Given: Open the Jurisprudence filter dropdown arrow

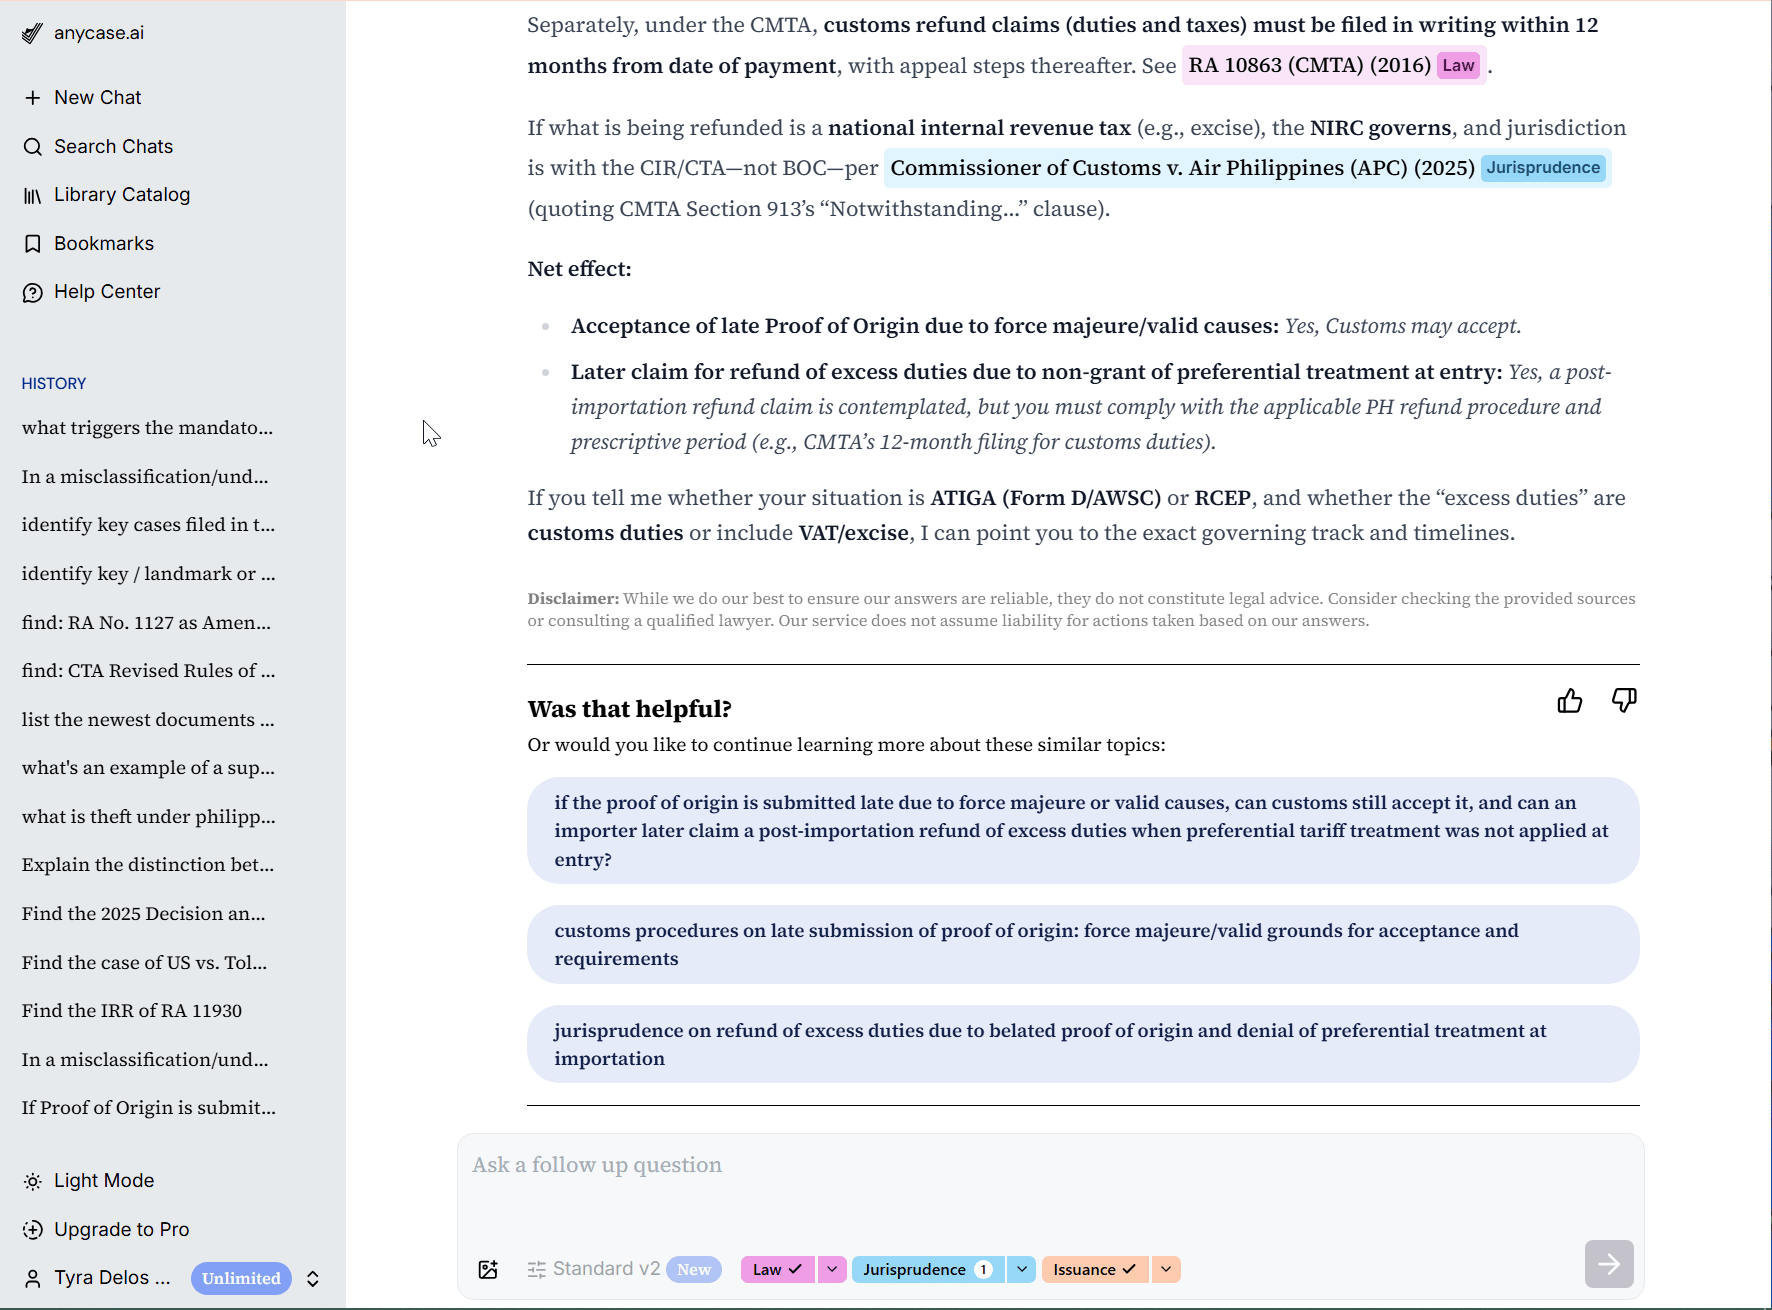Looking at the screenshot, I should 1021,1270.
